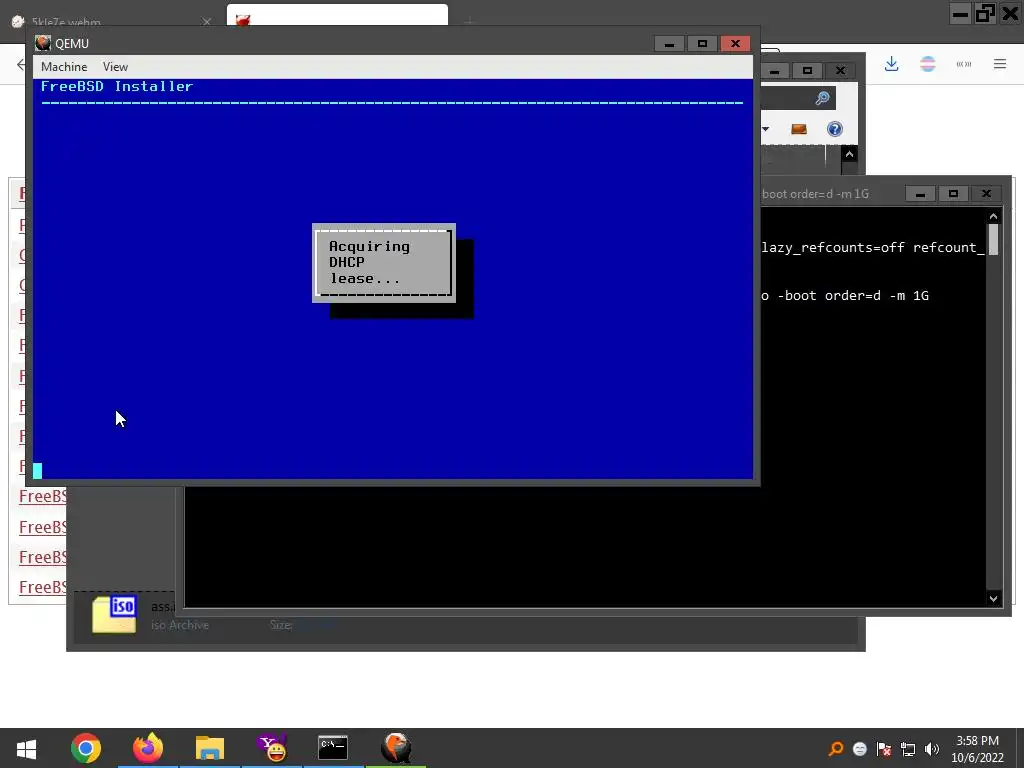
Task: Select the active browser tab
Action: tap(337, 16)
